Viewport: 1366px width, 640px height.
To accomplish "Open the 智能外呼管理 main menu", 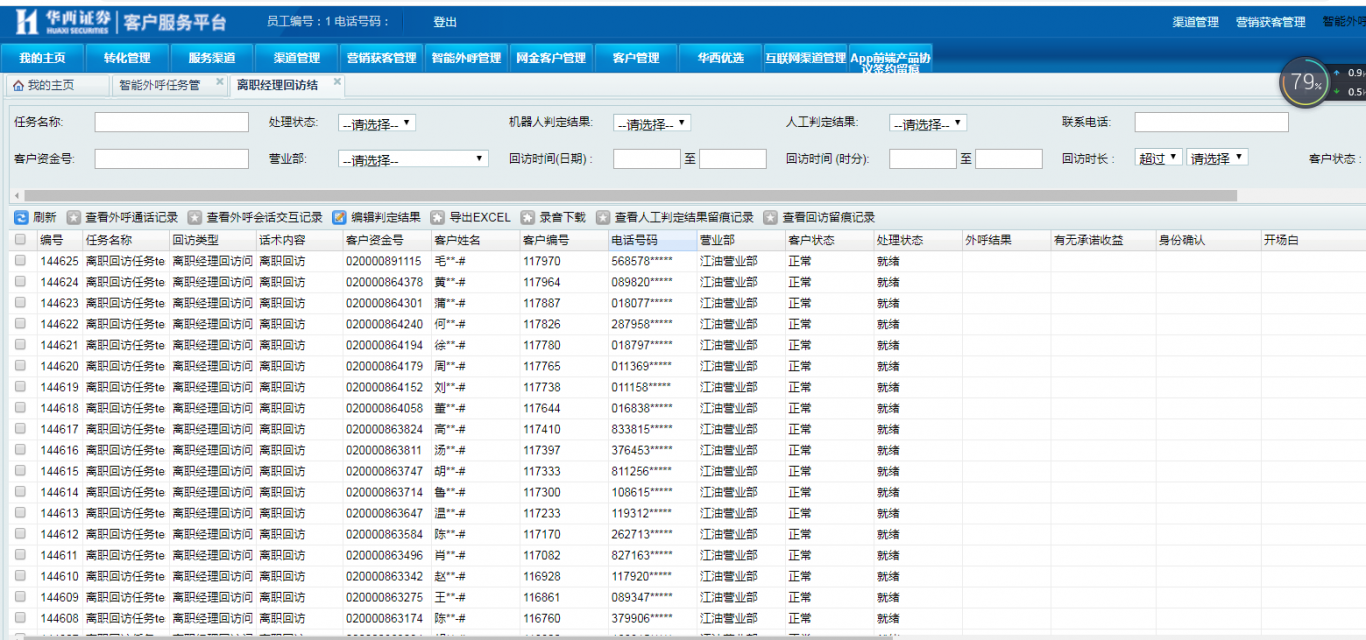I will point(466,58).
